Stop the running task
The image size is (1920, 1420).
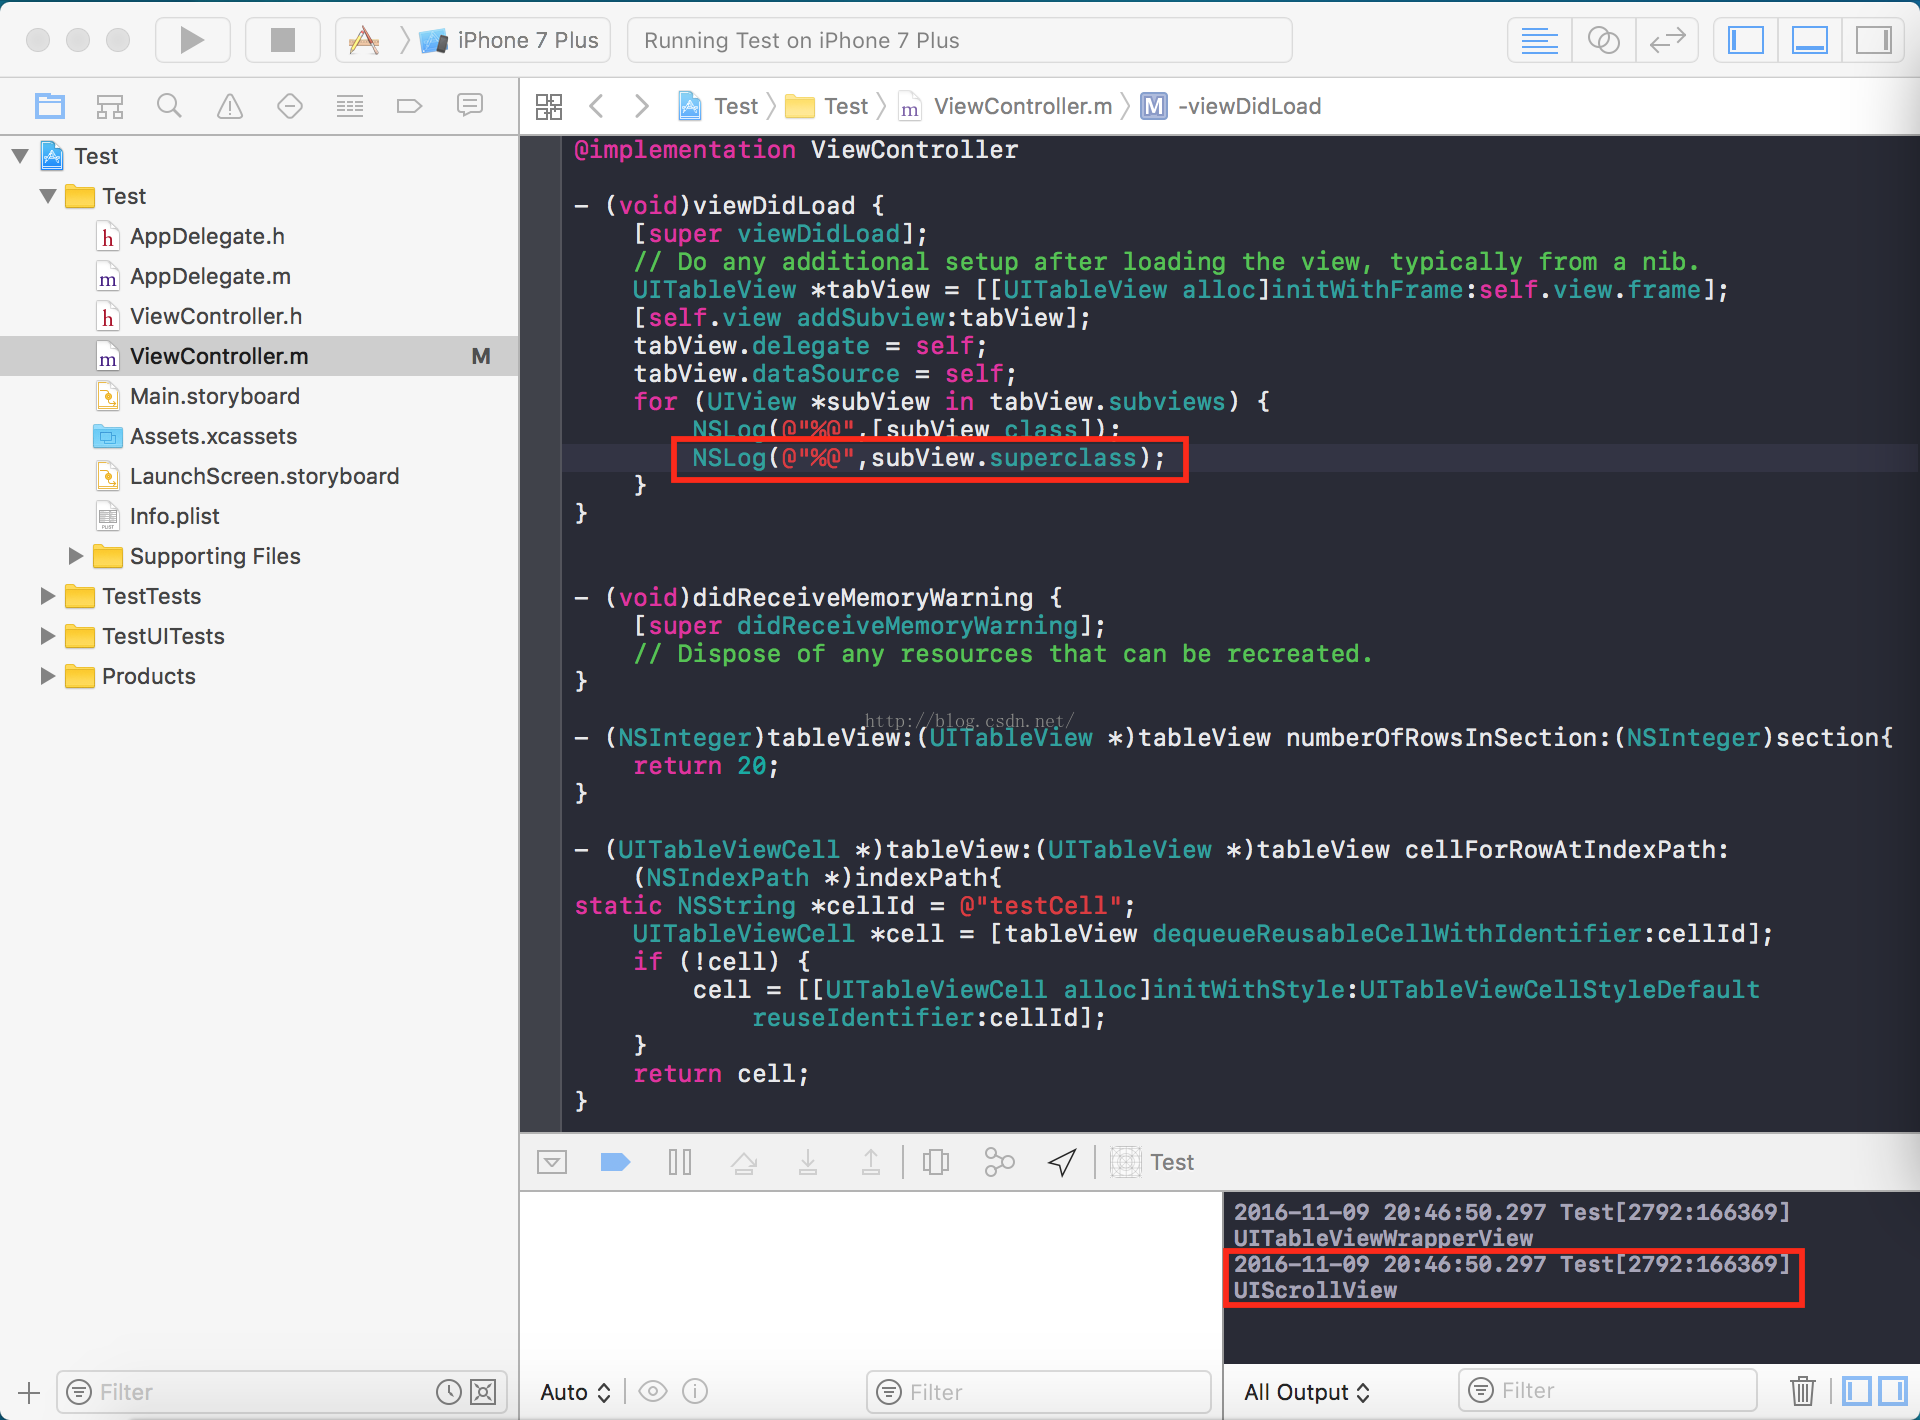coord(283,40)
